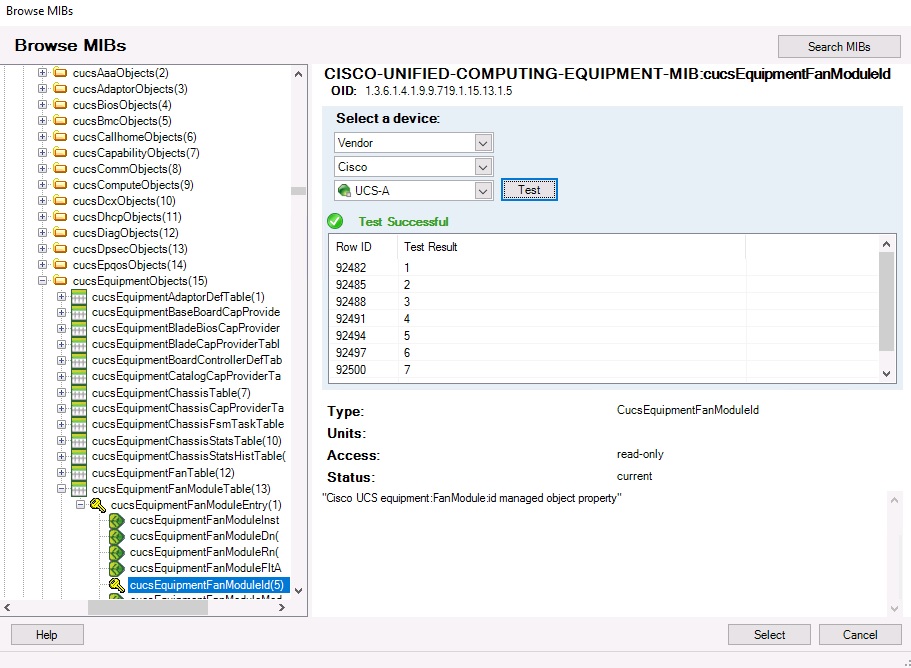
Task: Select result row 92500
Action: coord(604,369)
